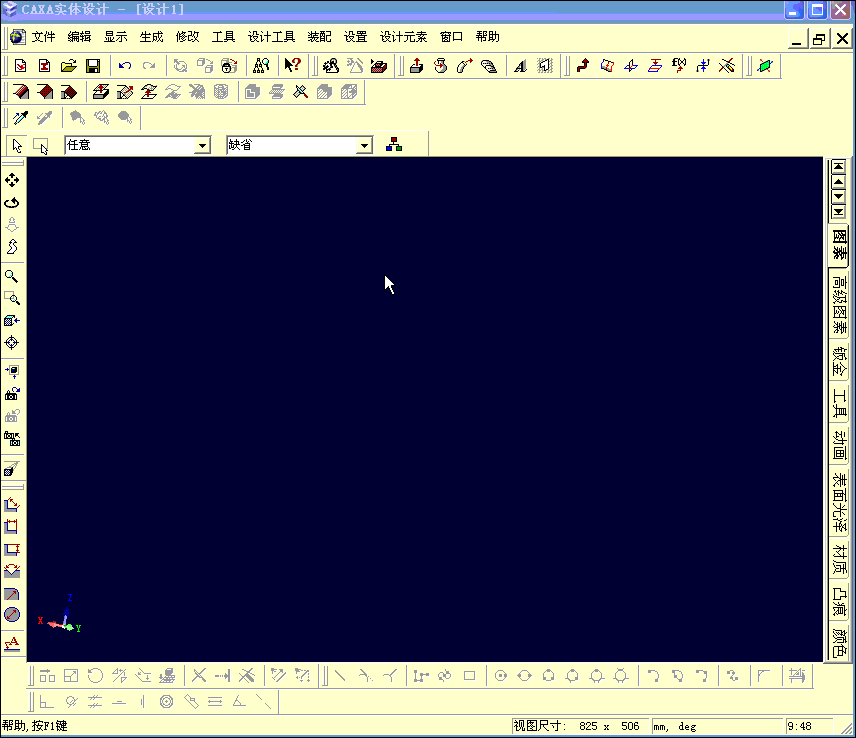Click the open file folder icon

coord(68,66)
